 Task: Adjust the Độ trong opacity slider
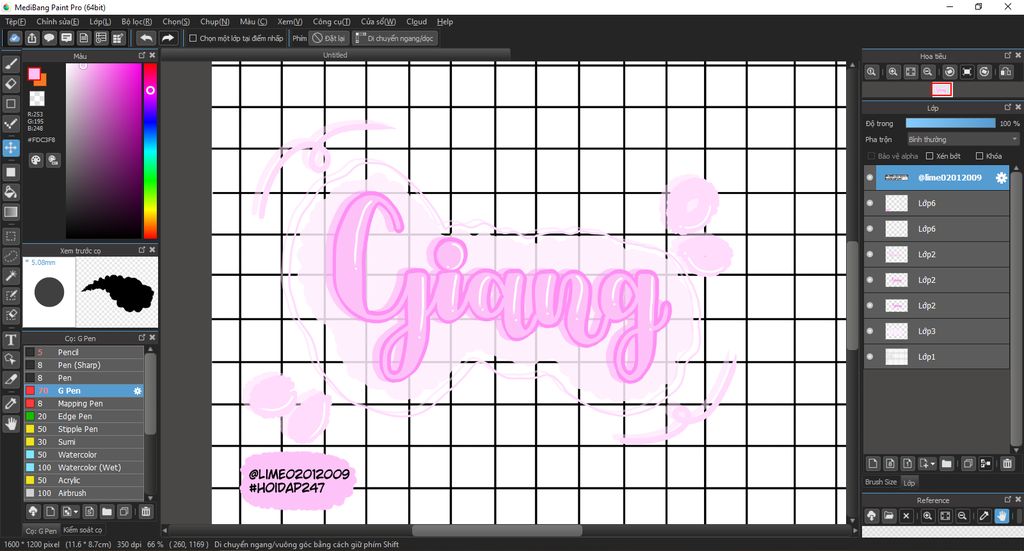(x=950, y=123)
